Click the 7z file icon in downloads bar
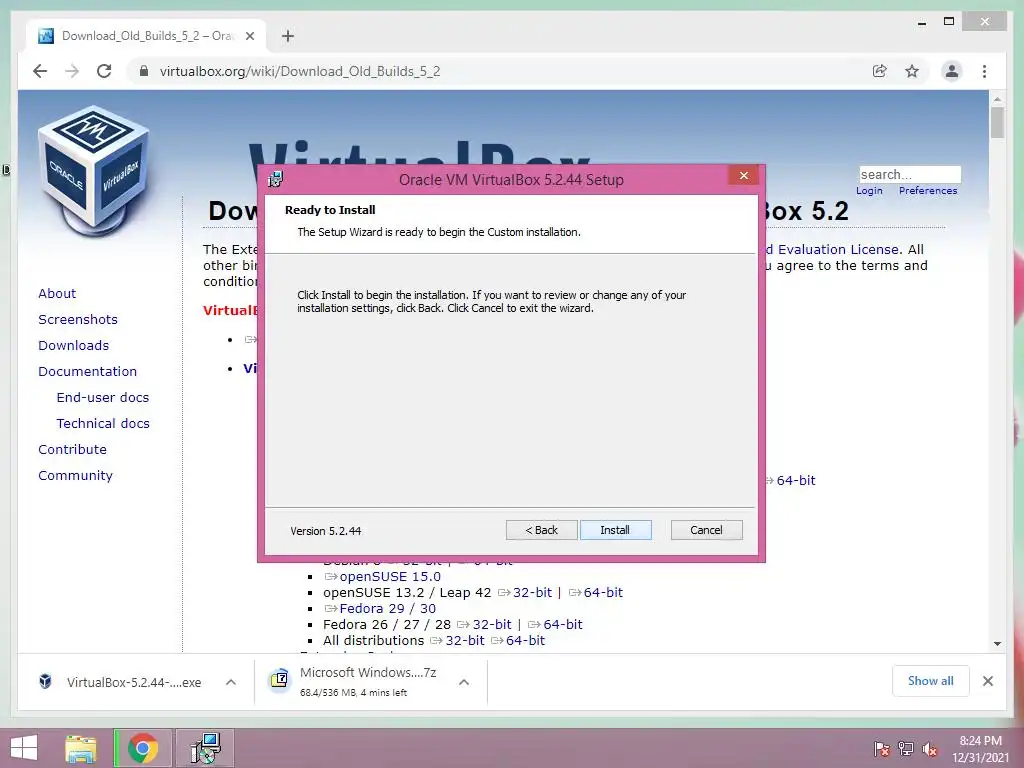 tap(280, 680)
